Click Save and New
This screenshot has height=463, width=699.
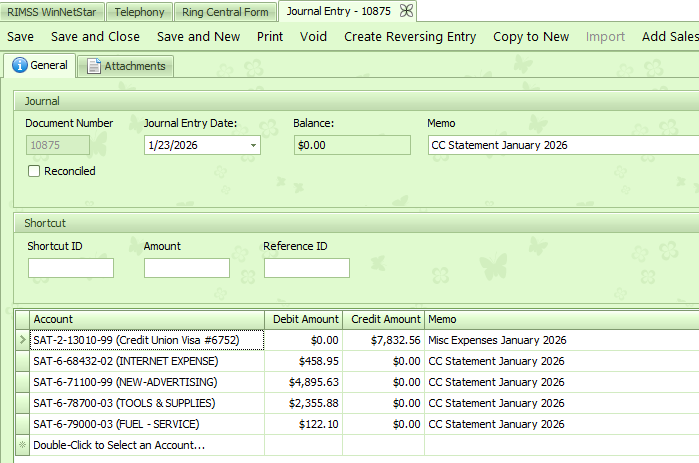pyautogui.click(x=198, y=37)
